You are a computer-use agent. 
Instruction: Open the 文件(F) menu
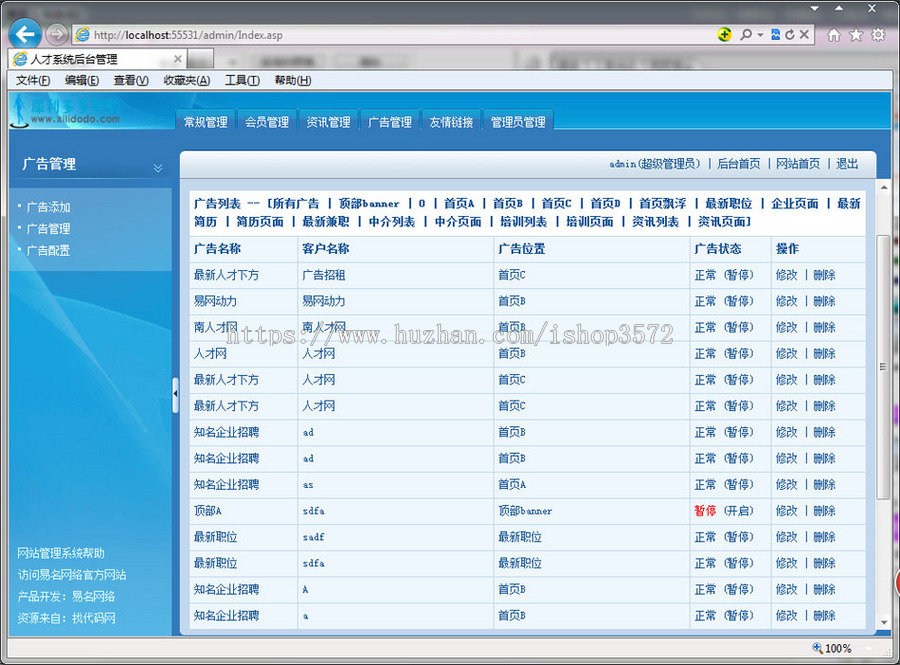33,80
